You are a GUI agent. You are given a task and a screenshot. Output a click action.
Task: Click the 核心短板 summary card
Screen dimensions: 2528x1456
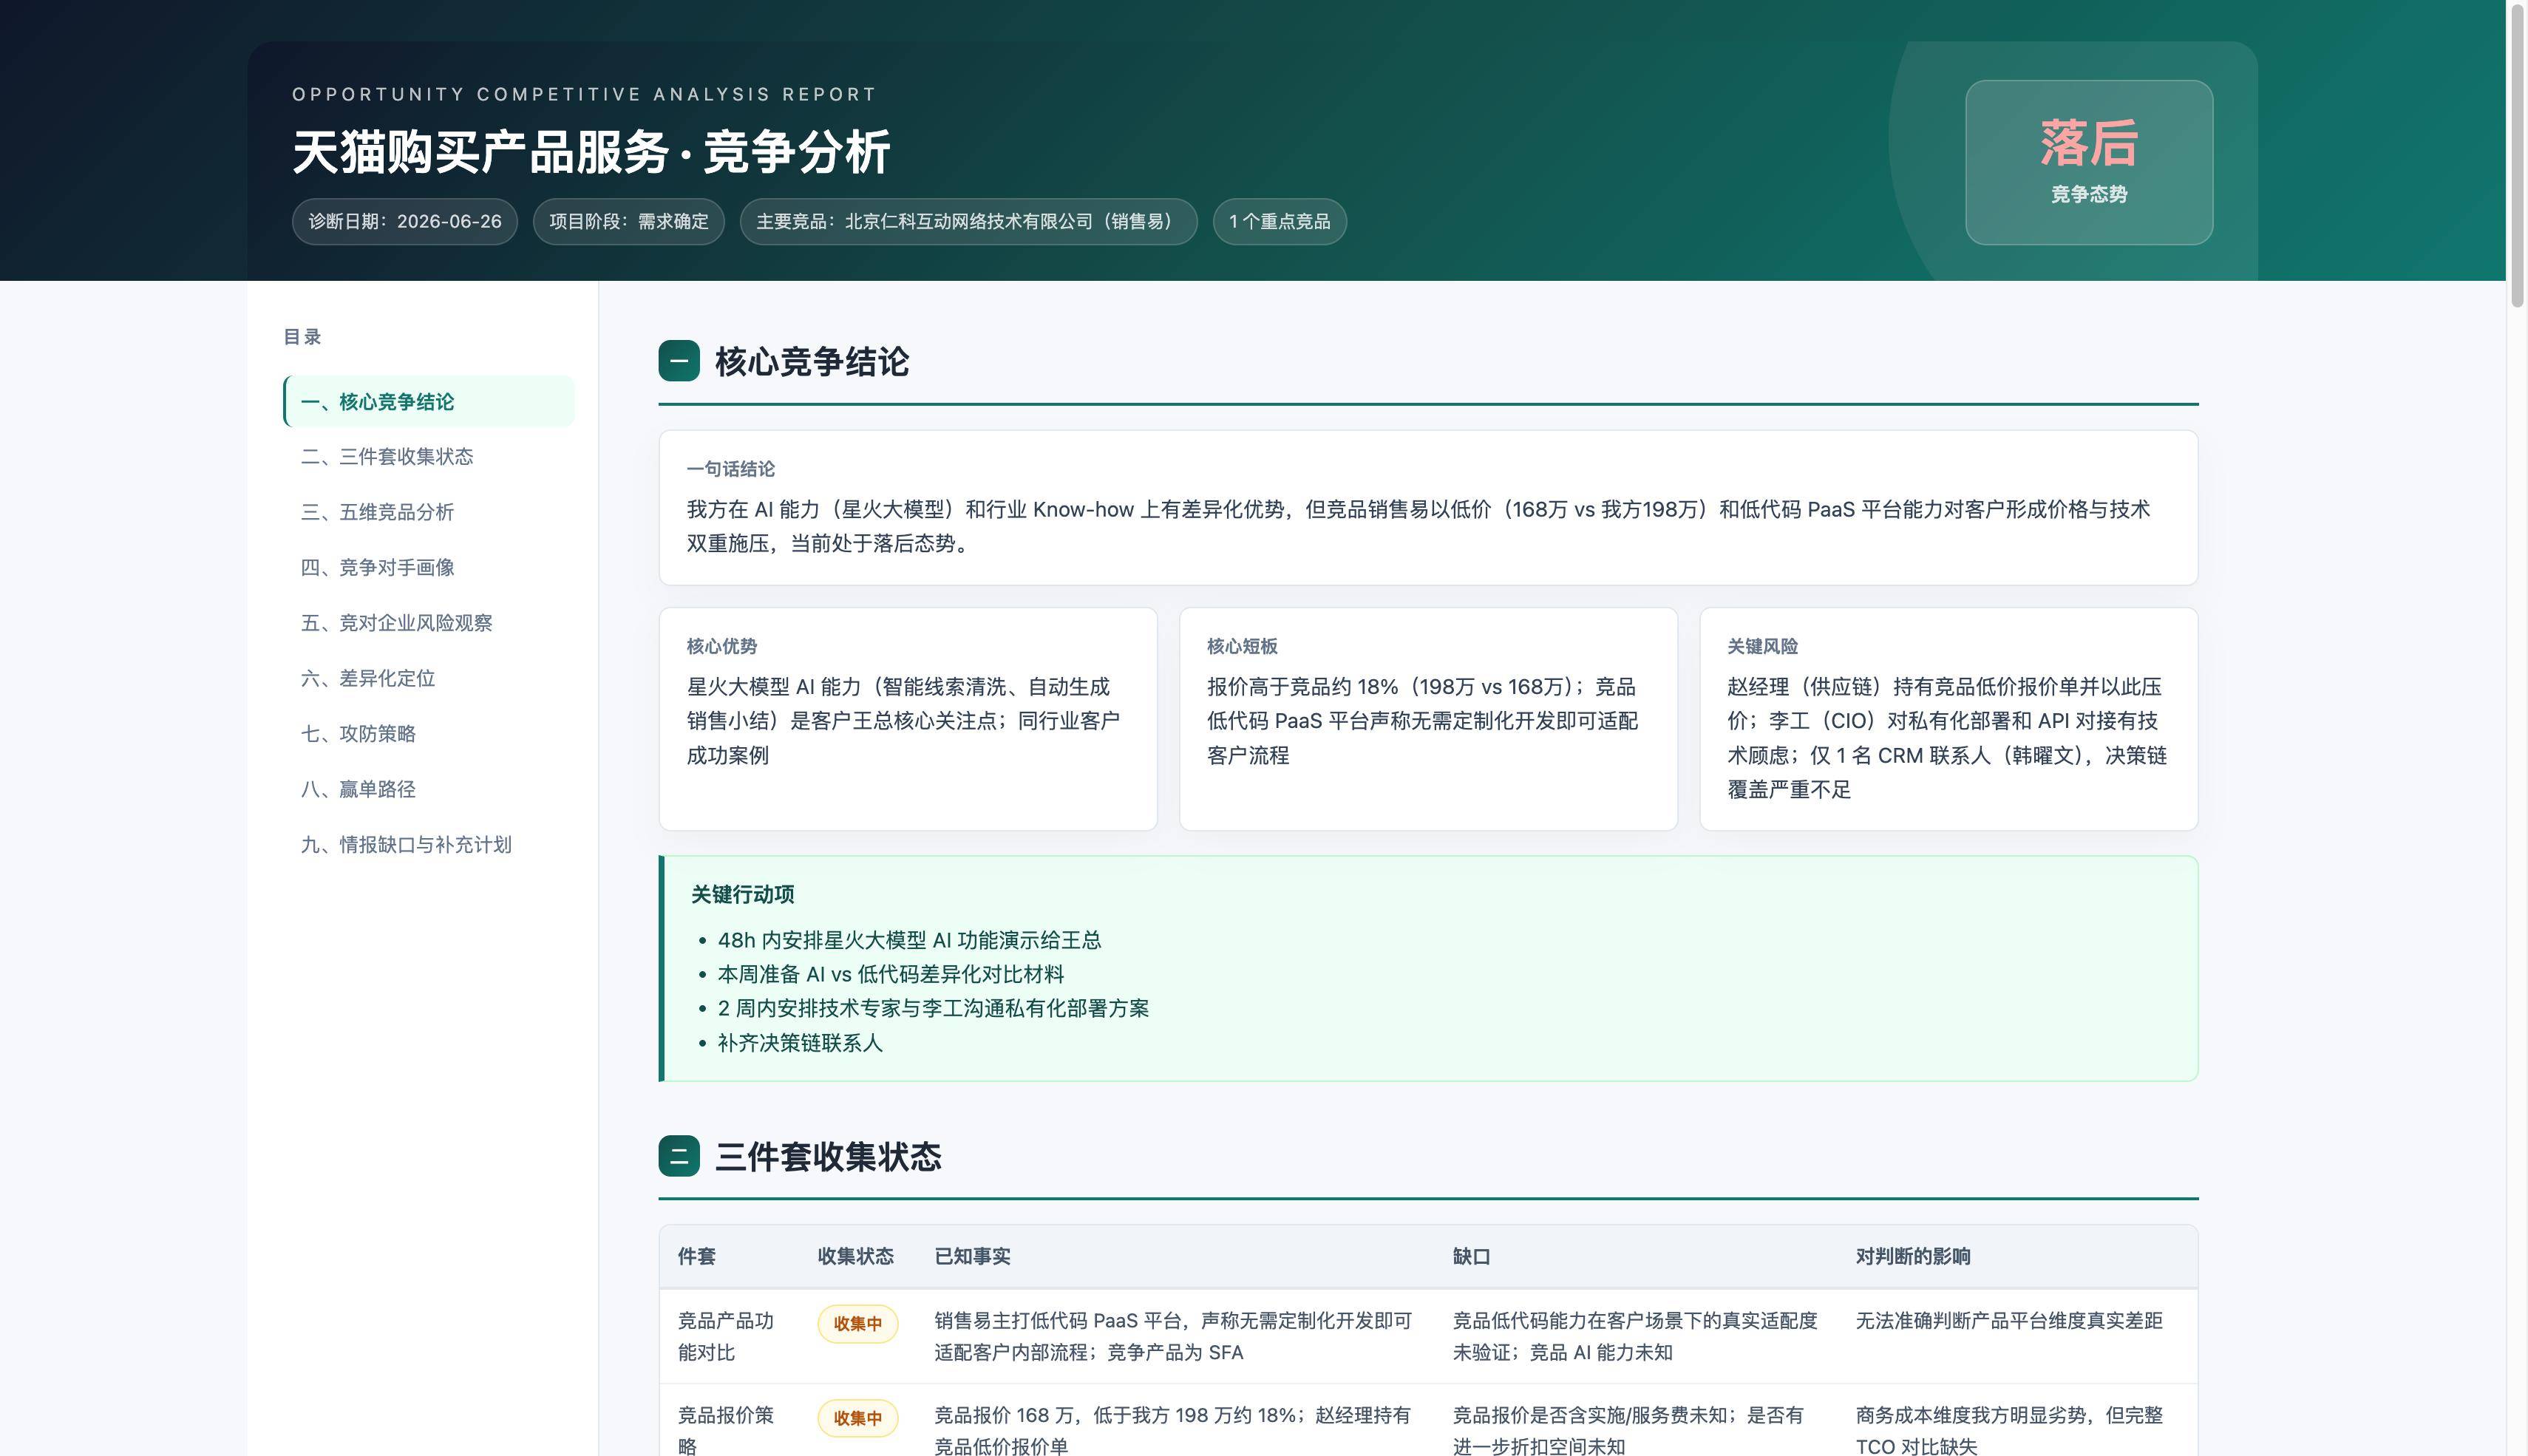click(1428, 719)
